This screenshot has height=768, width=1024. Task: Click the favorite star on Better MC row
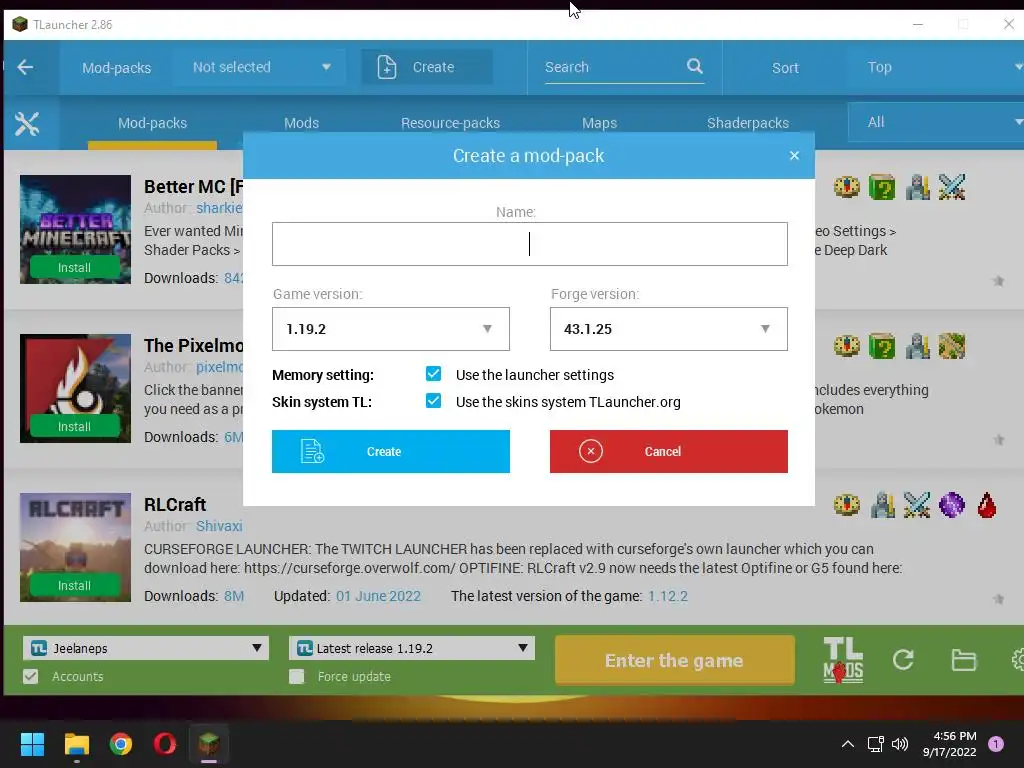pyautogui.click(x=999, y=281)
